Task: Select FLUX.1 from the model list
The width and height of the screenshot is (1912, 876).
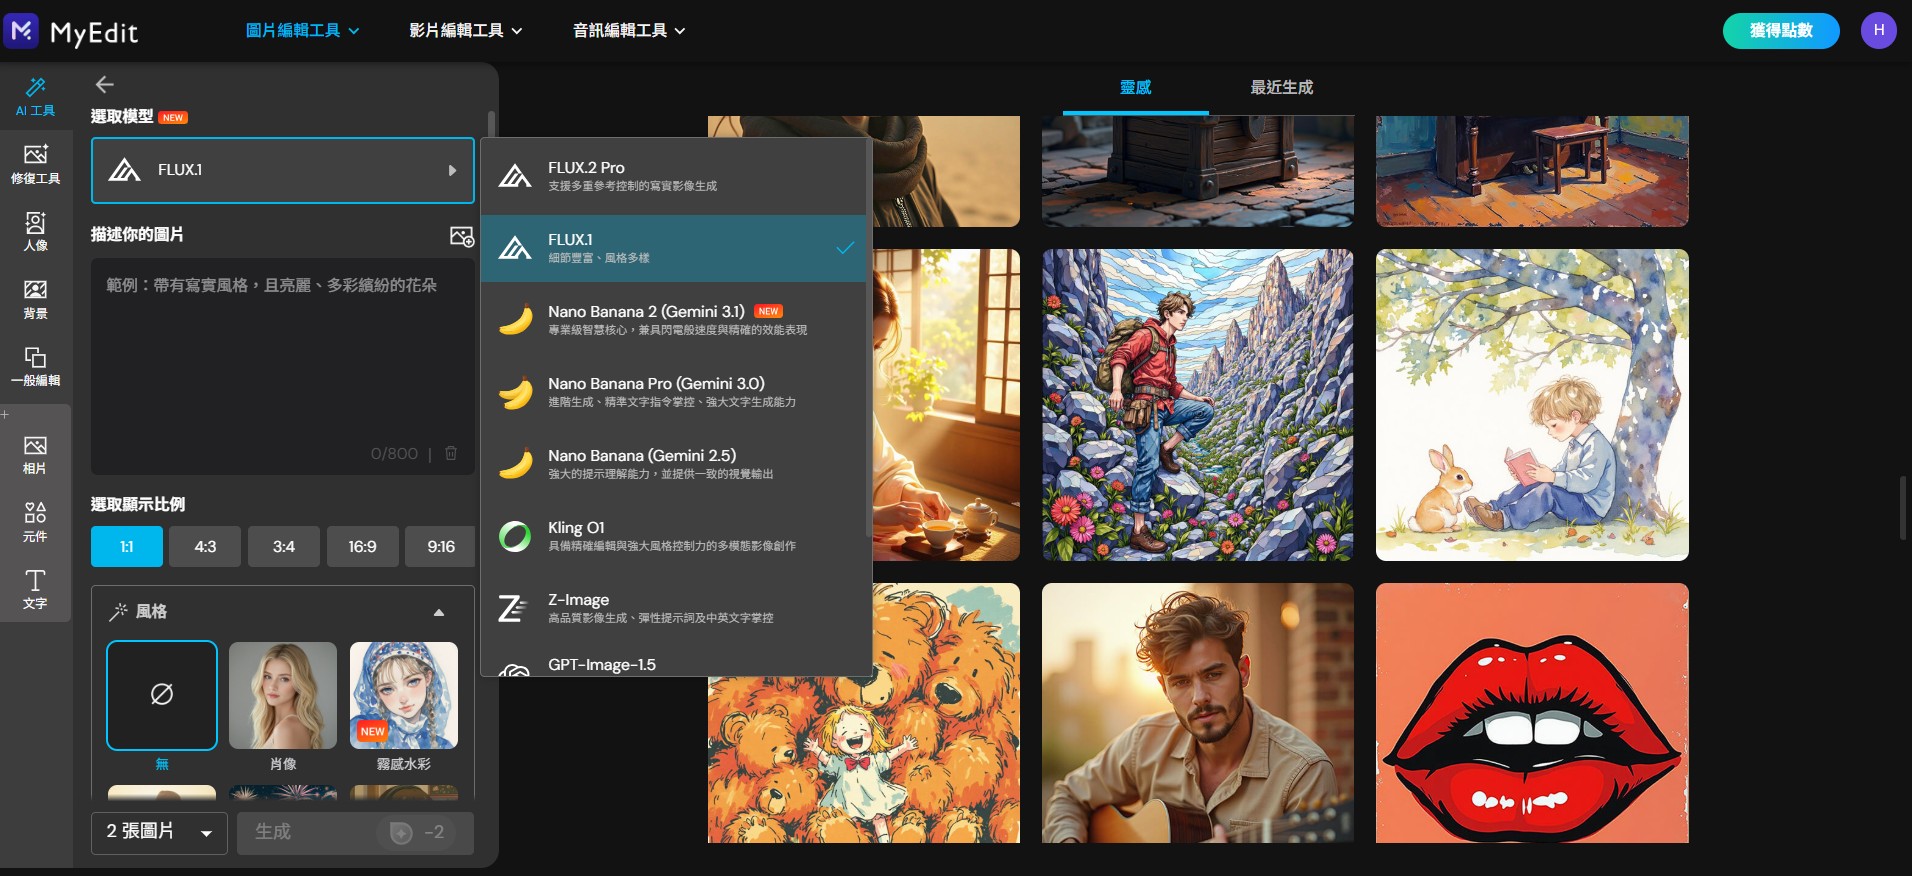Action: coord(673,248)
